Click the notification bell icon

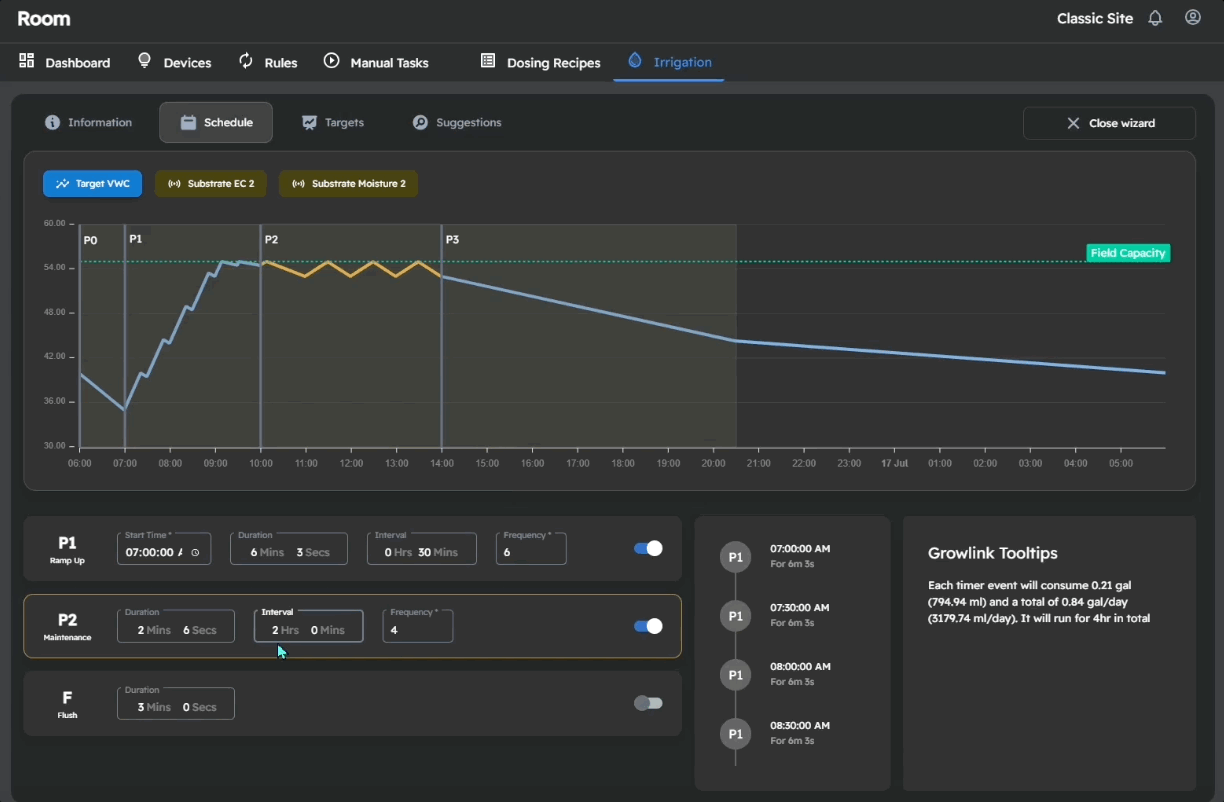click(x=1155, y=18)
